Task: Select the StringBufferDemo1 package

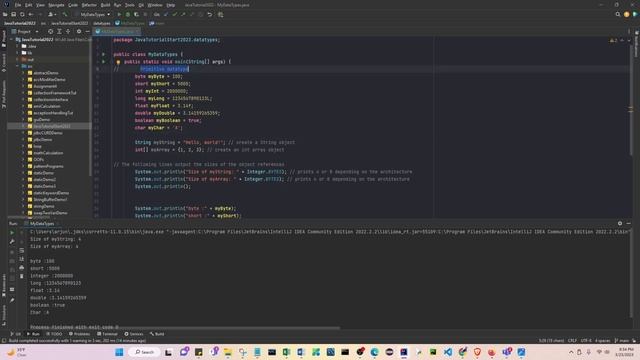Action: (50, 200)
